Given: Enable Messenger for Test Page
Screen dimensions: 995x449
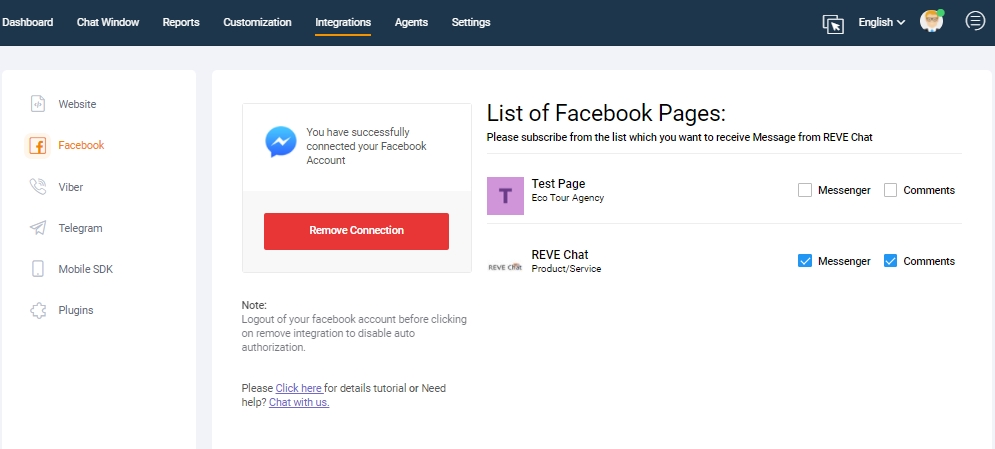Looking at the screenshot, I should tap(804, 190).
